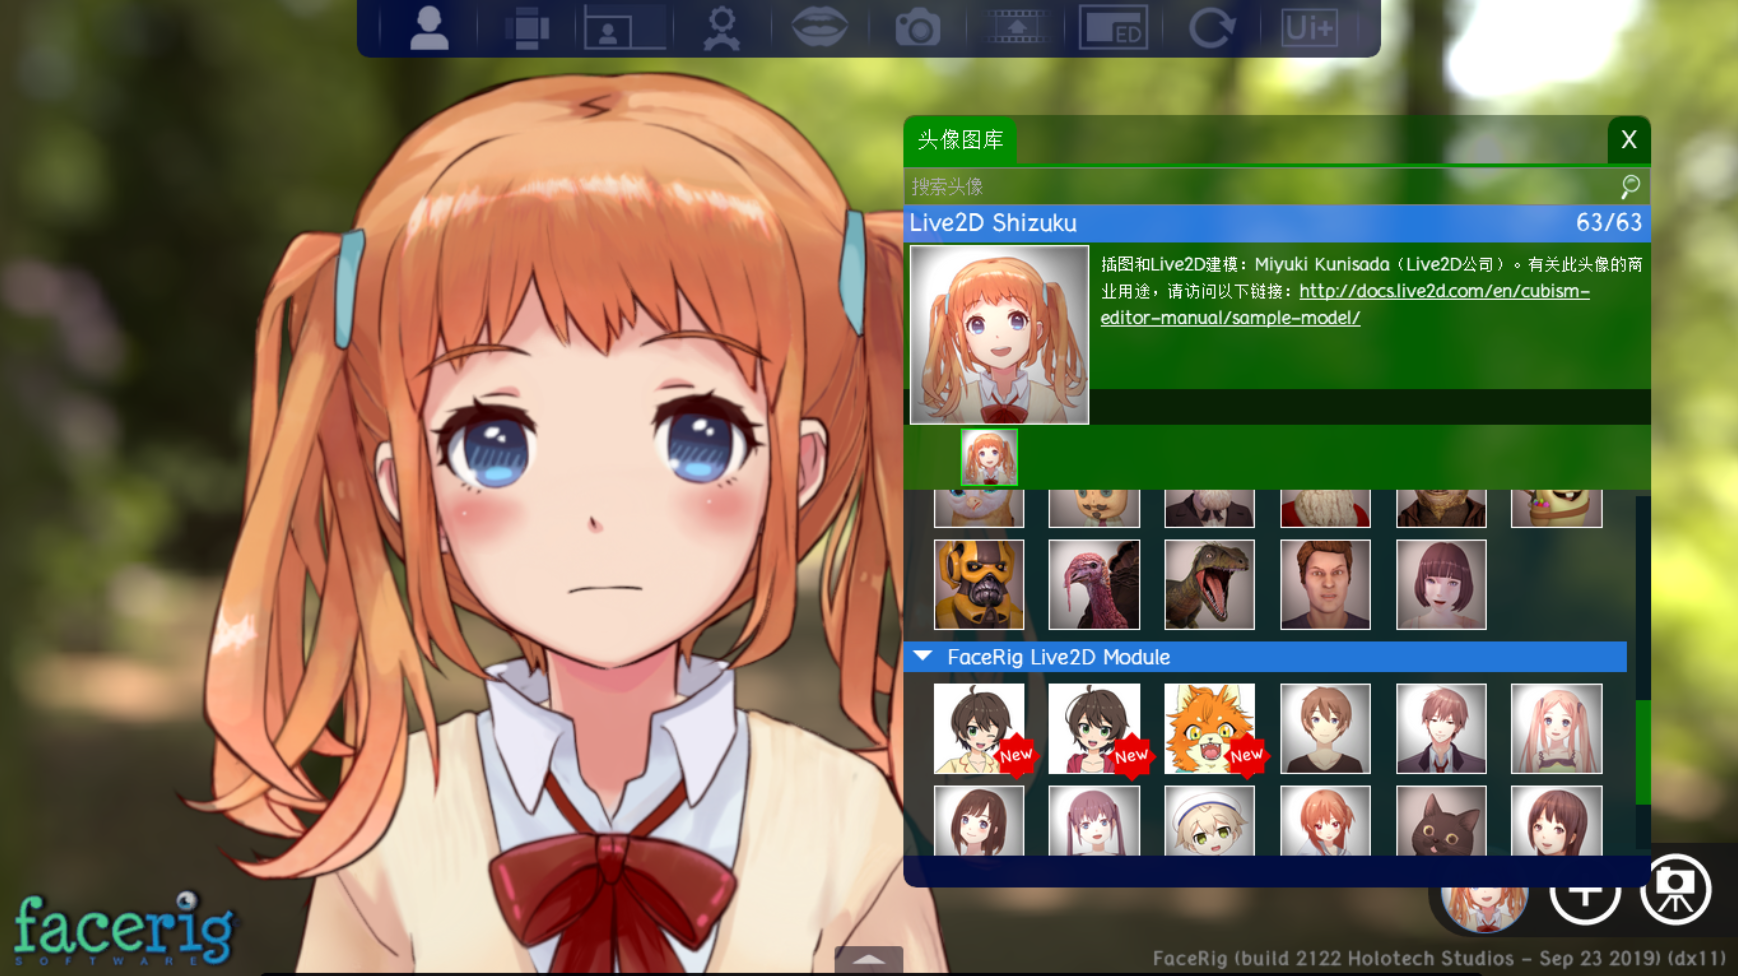Click the filmstrip upload recording icon
Viewport: 1738px width, 976px height.
[x=1015, y=28]
